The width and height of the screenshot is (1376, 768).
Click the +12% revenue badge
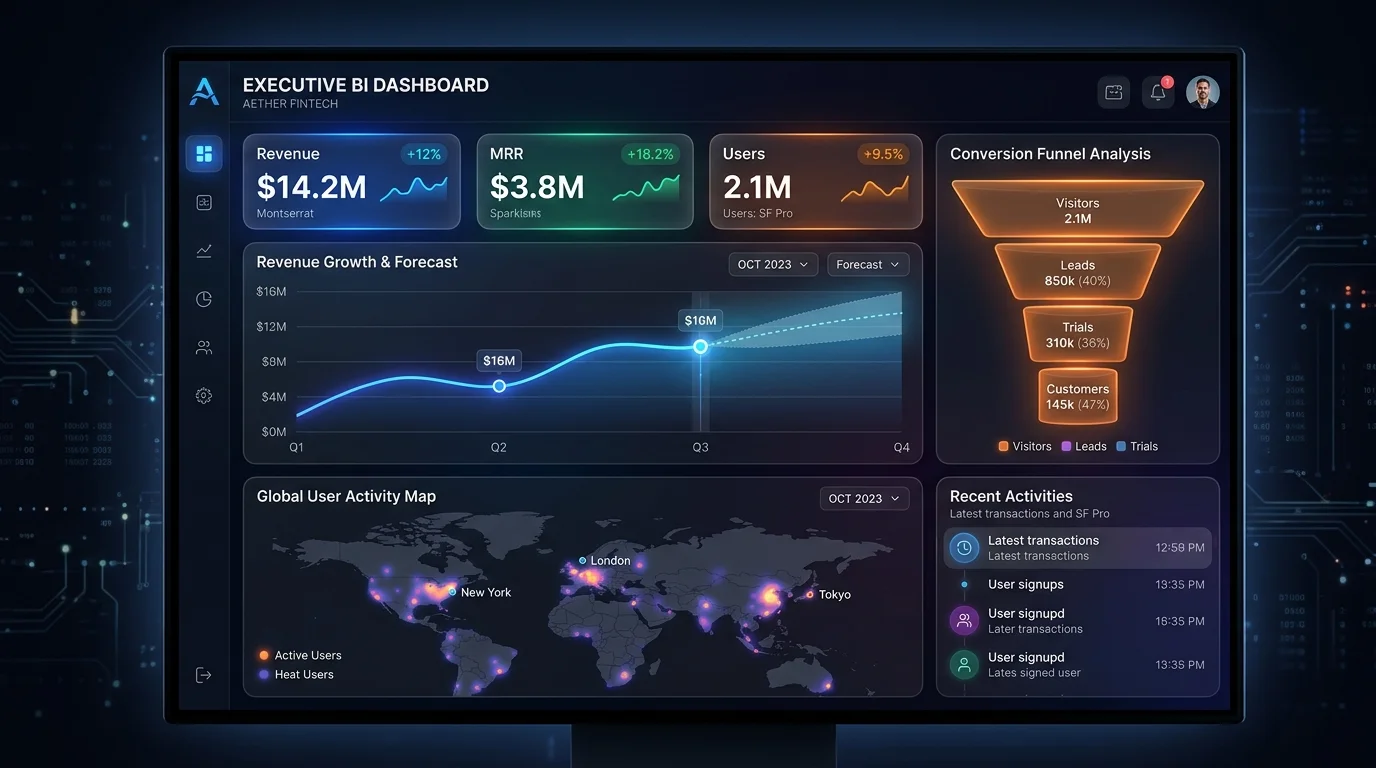point(424,154)
